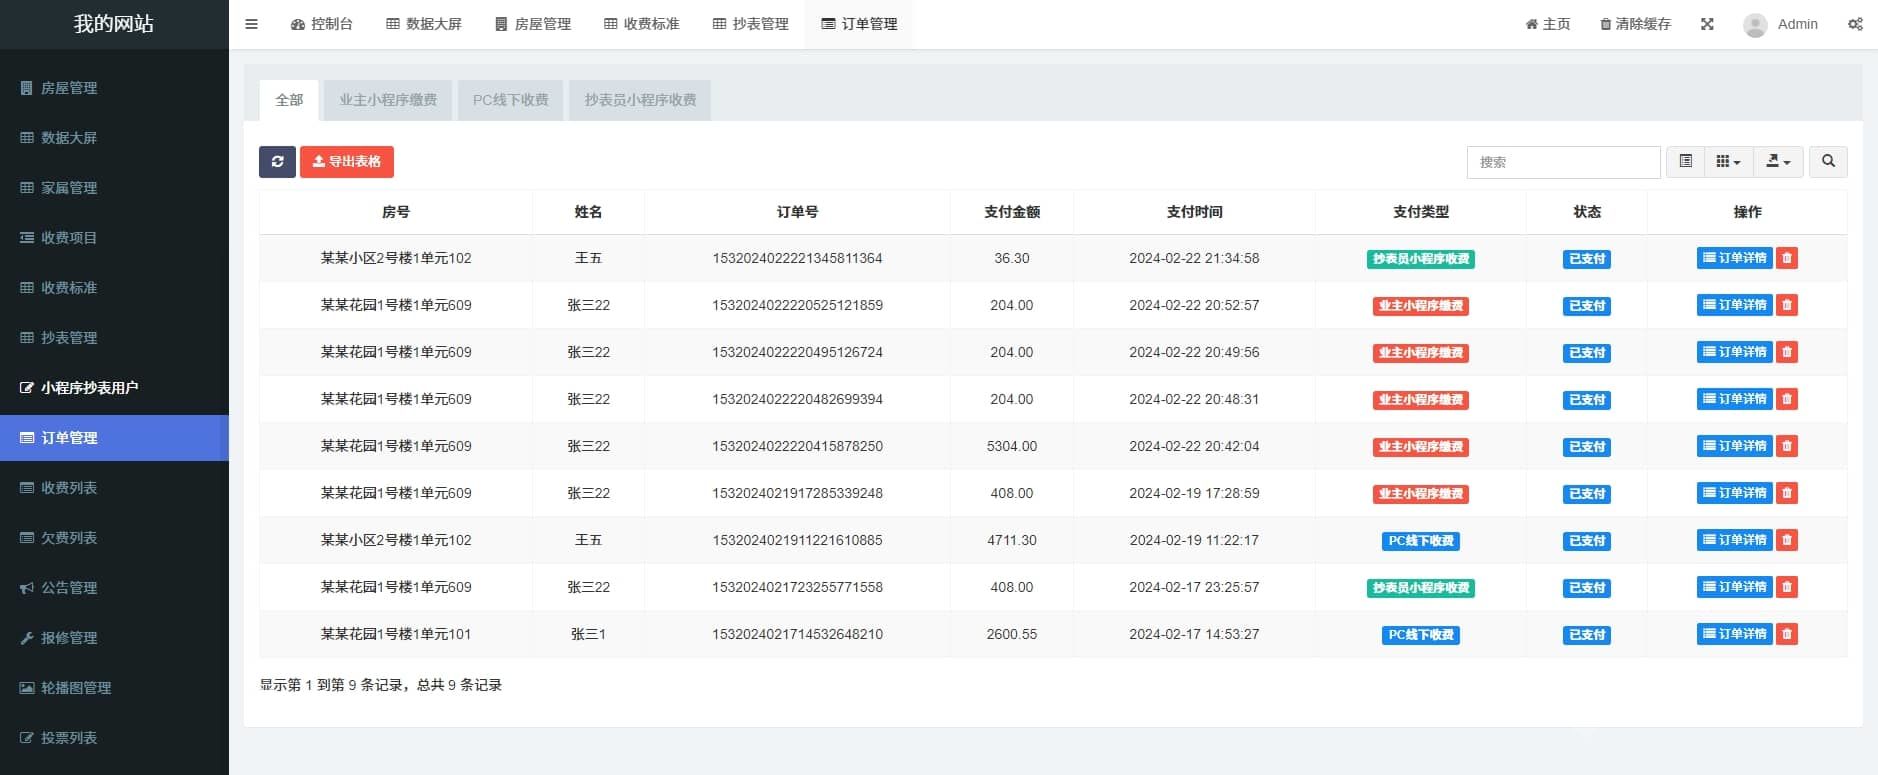1878x775 pixels.
Task: Switch to the 业主小程序缴费 tab
Action: (388, 100)
